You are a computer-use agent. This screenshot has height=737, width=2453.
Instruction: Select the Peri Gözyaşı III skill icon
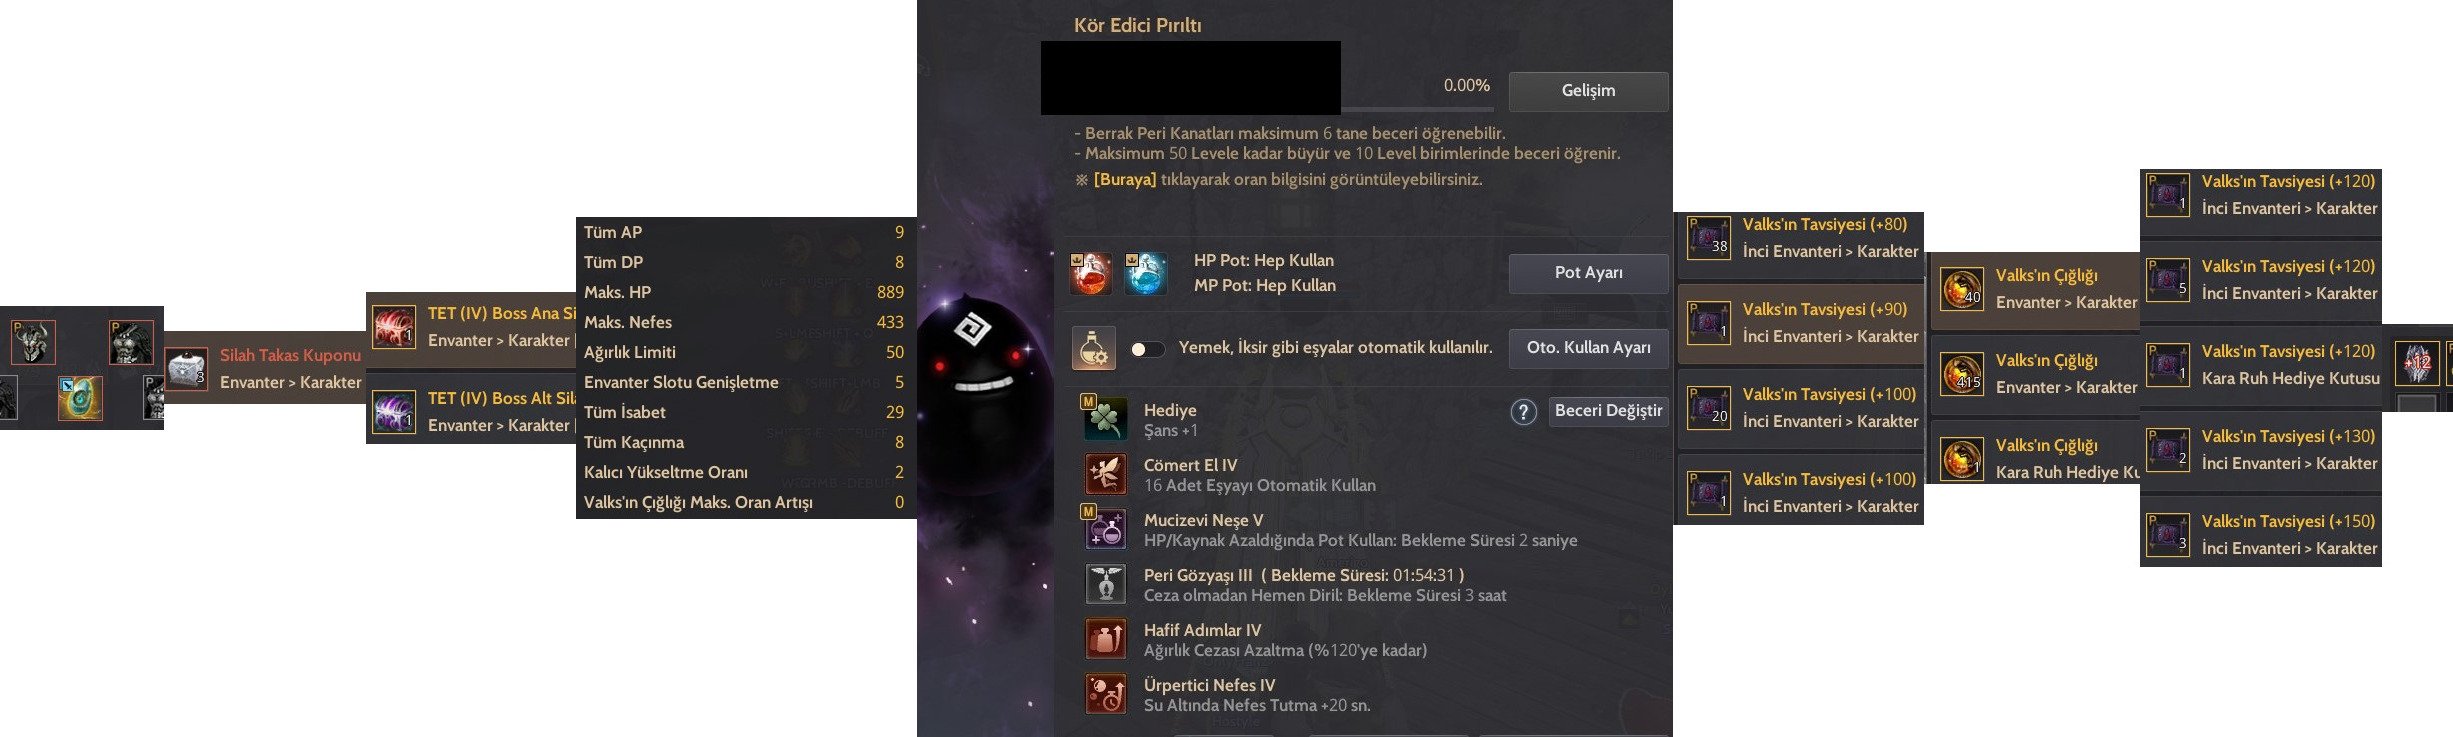tap(1105, 584)
